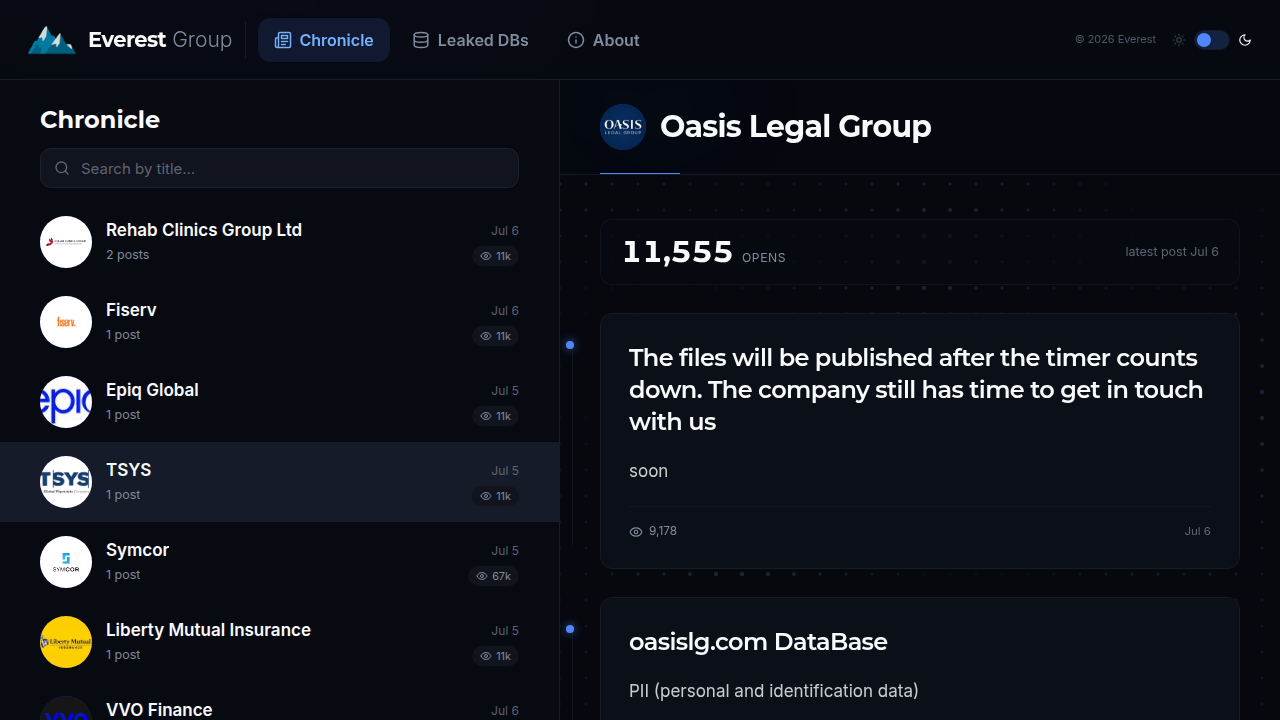Click the eye views badge on Rehab Clinics row
Screen dimensions: 1280x720
click(496, 256)
